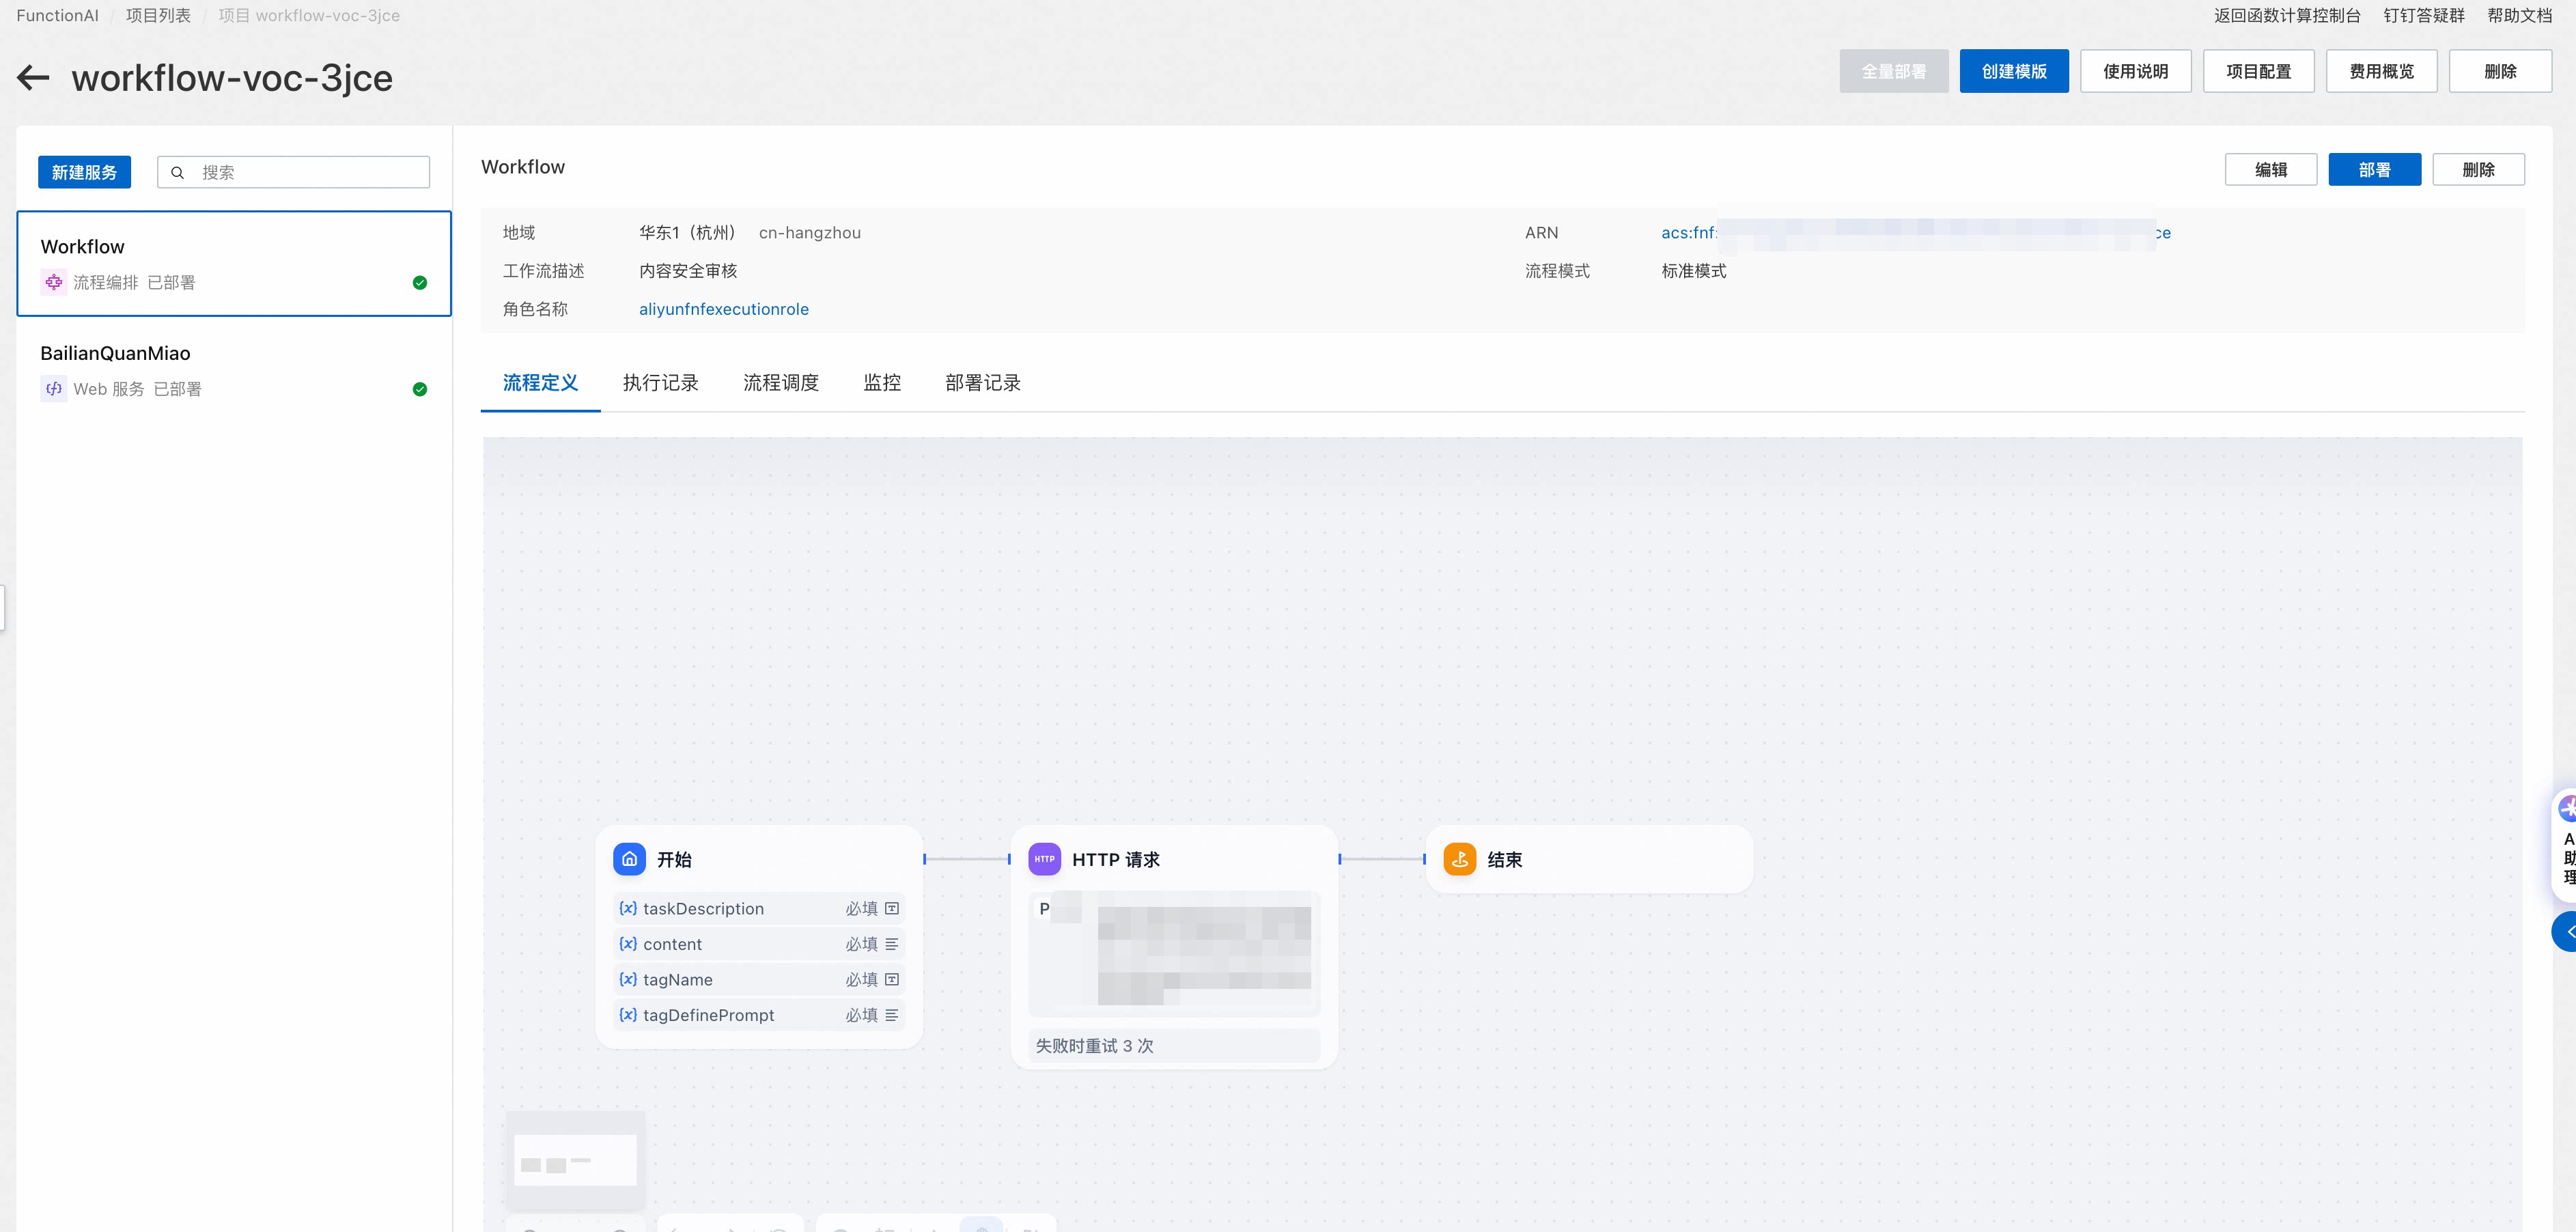This screenshot has width=2576, height=1232.
Task: Switch to the 执行记录 tab
Action: click(660, 383)
